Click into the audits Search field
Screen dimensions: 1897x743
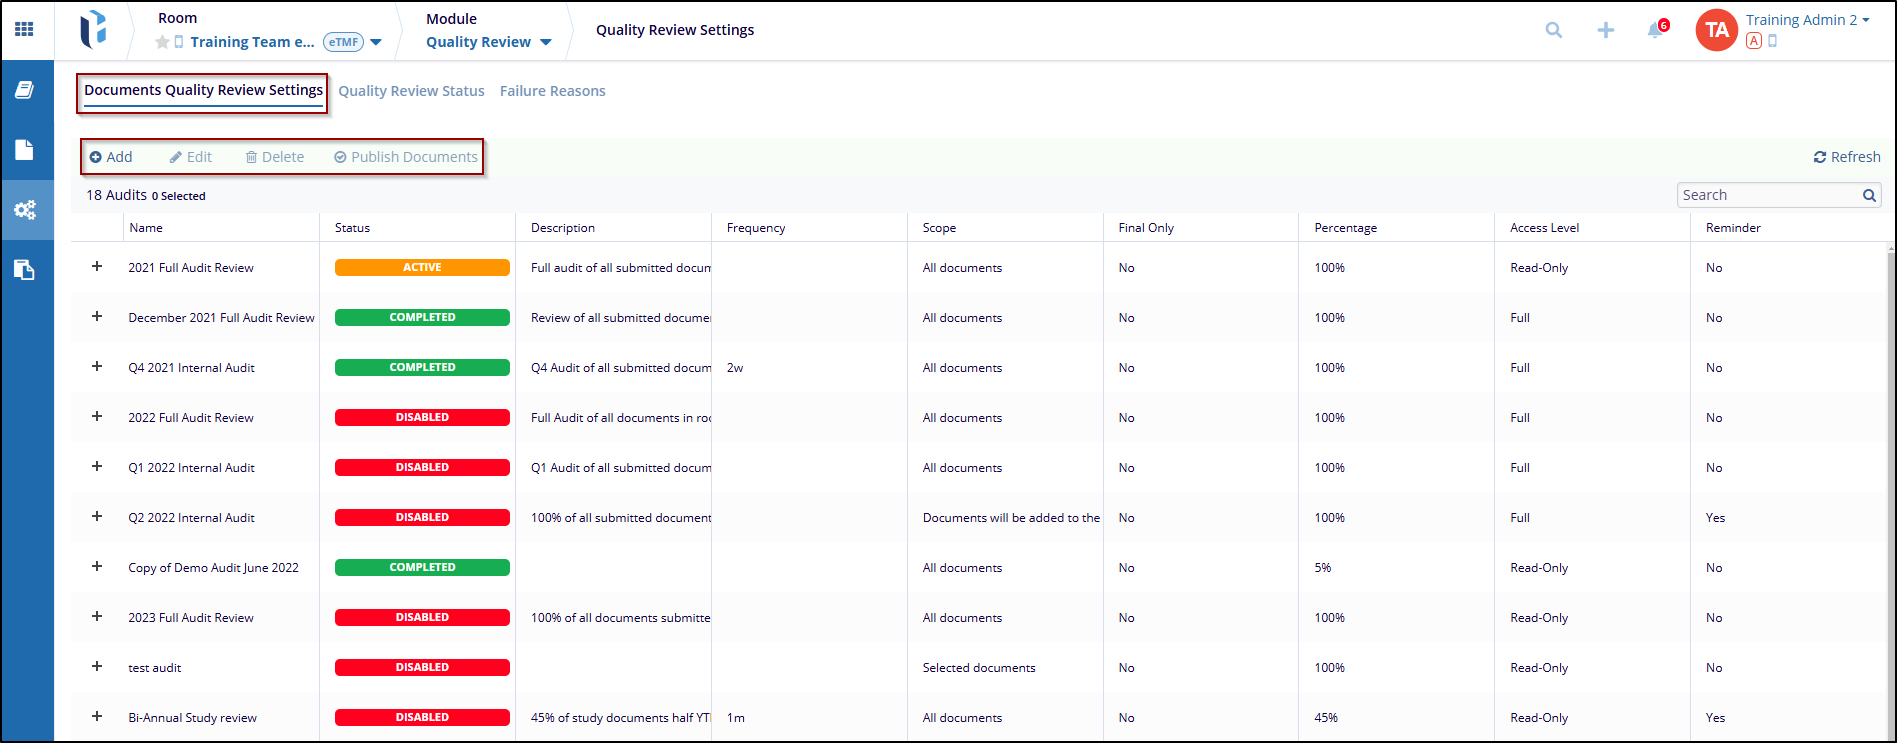point(1767,195)
